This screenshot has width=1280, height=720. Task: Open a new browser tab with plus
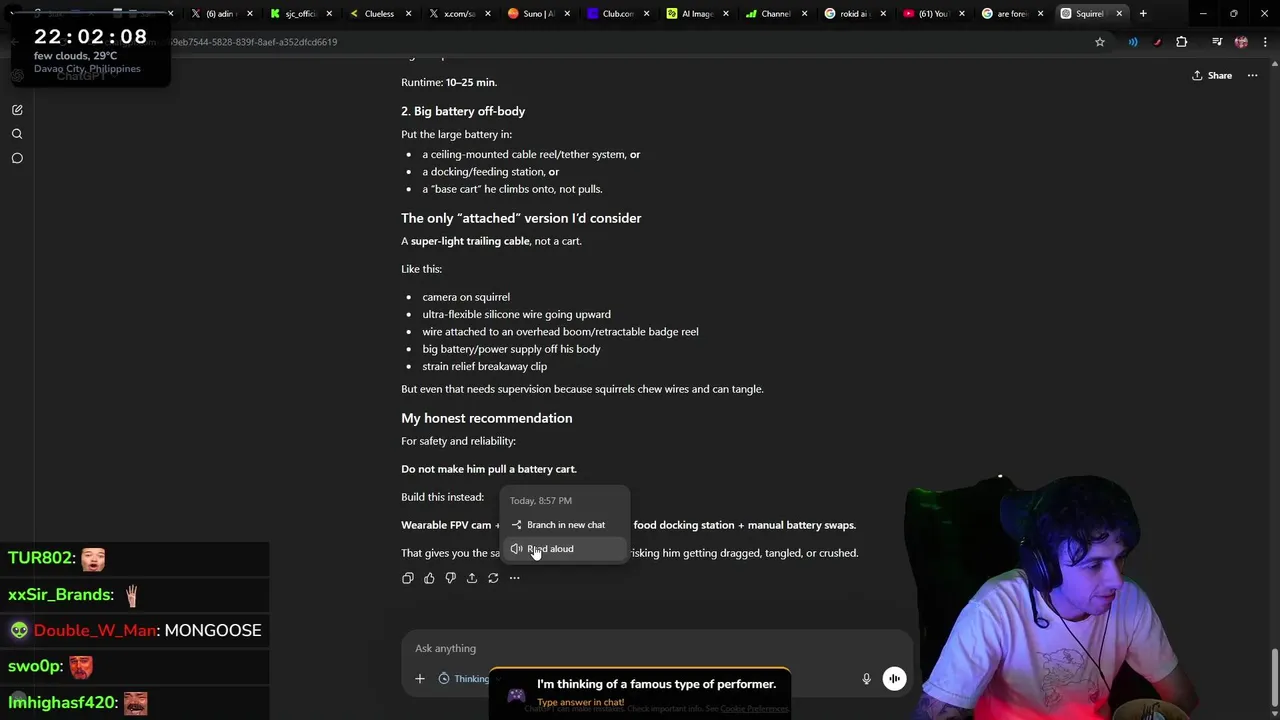[1143, 14]
